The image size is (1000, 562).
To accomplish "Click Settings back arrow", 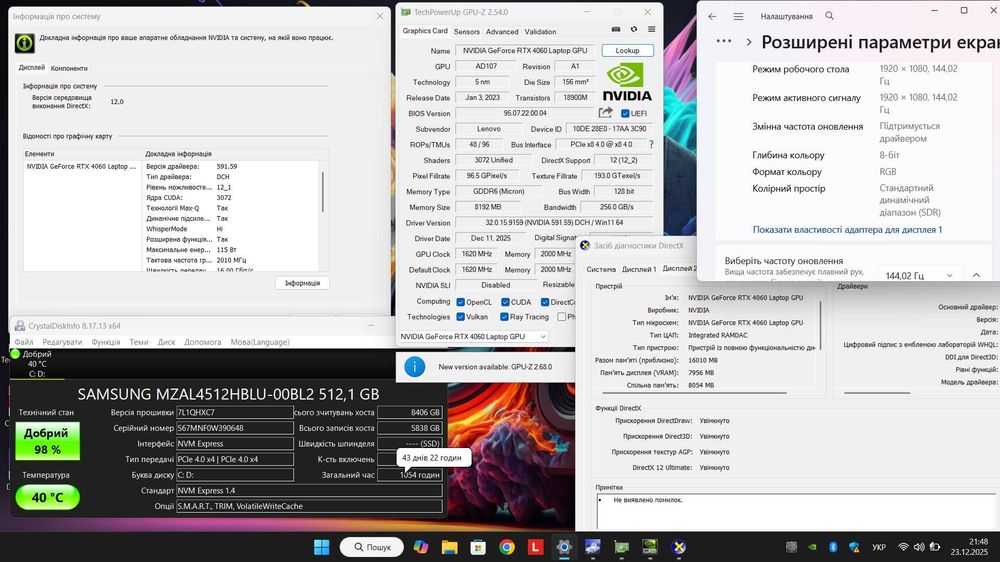I will [x=712, y=17].
